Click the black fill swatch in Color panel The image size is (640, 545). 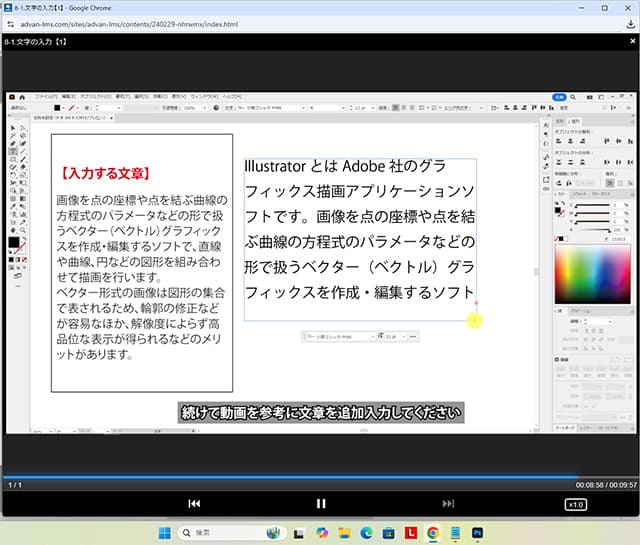pos(557,210)
